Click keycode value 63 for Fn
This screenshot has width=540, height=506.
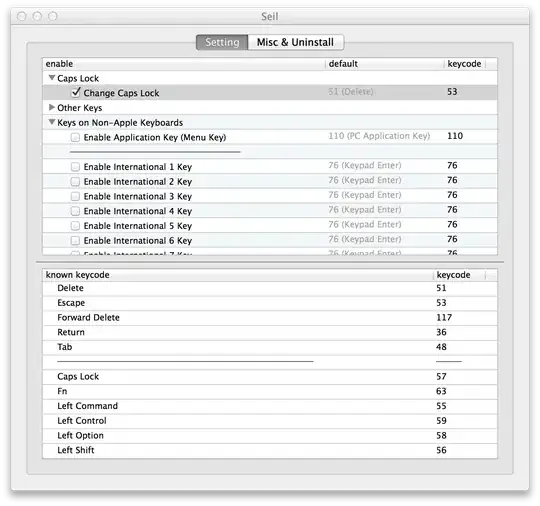tap(441, 392)
